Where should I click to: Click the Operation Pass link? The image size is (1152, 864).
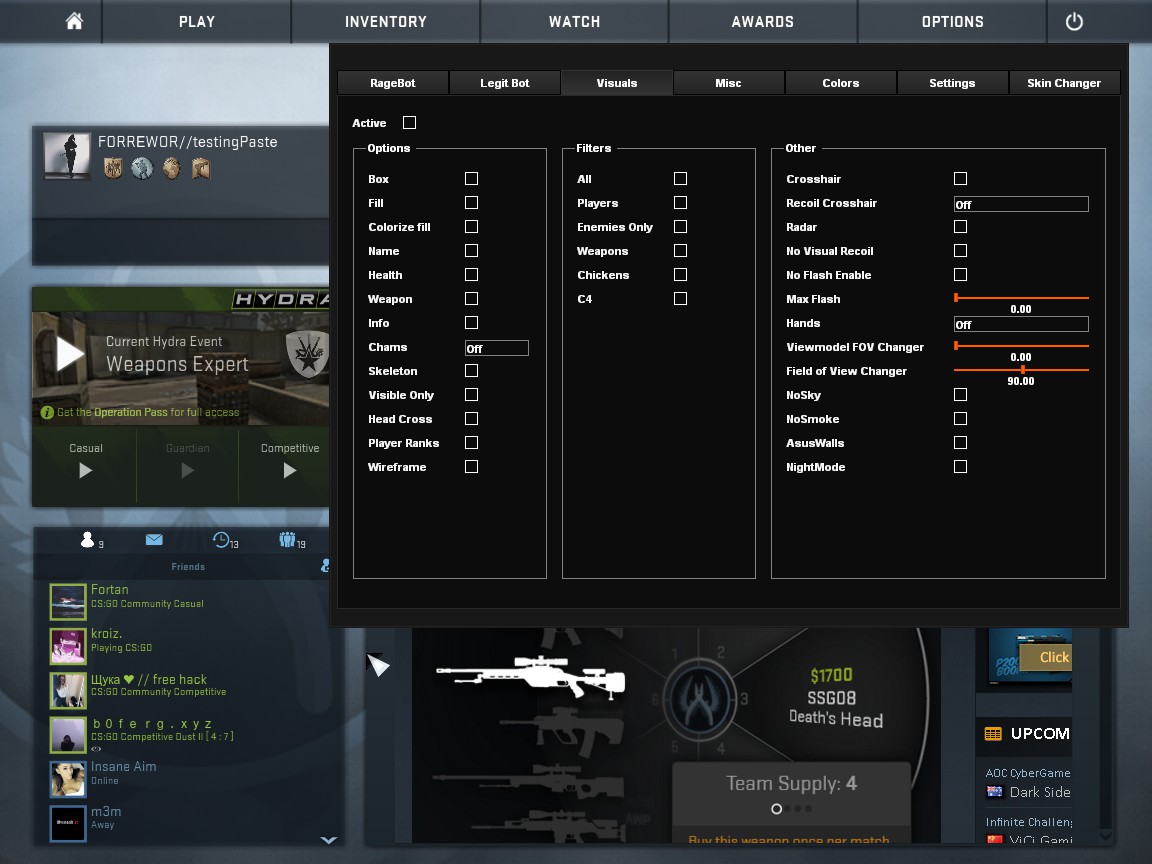(x=131, y=413)
